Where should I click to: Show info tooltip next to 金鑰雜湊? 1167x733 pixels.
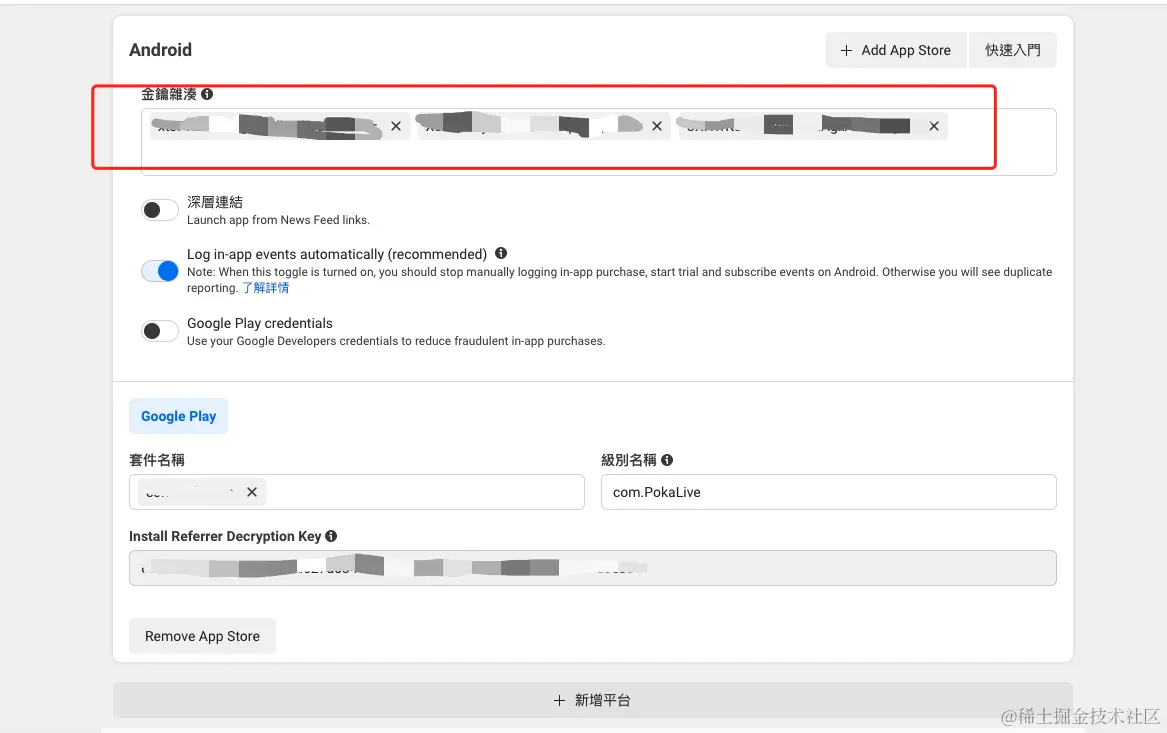tap(207, 94)
